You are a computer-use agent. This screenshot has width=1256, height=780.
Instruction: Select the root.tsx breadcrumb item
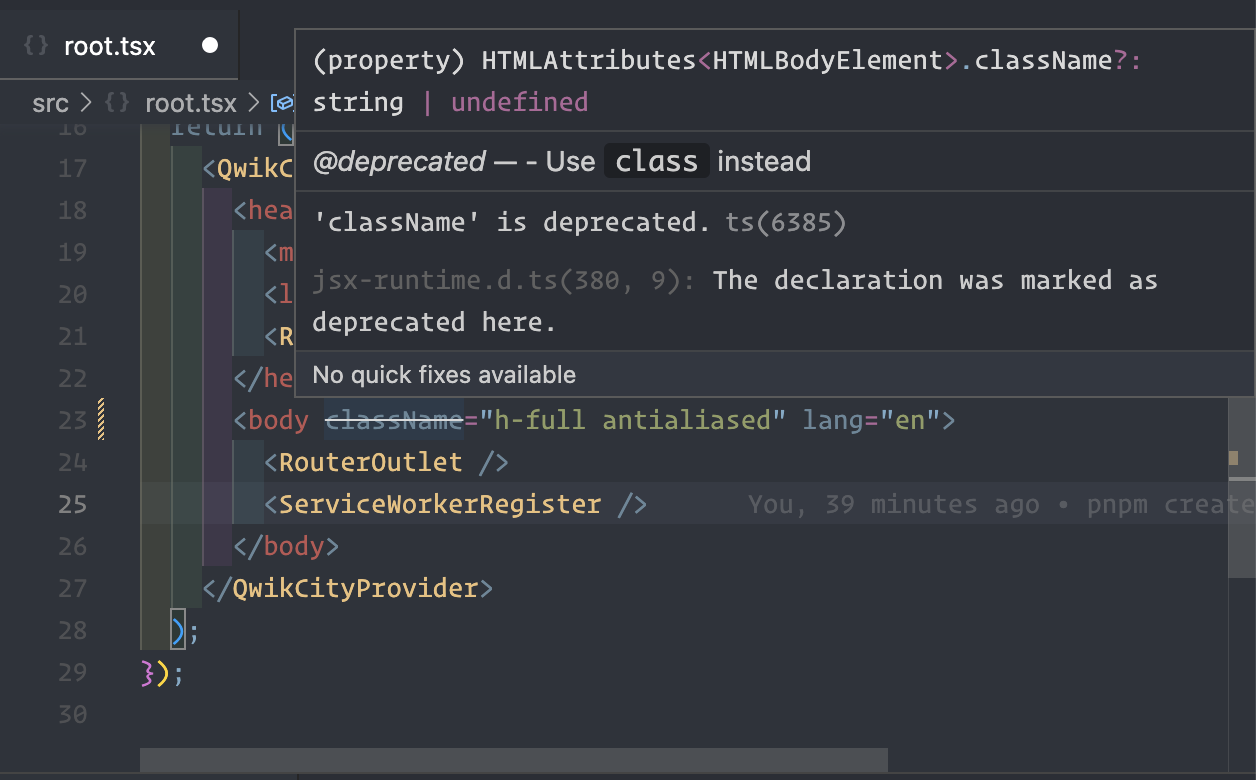coord(190,103)
